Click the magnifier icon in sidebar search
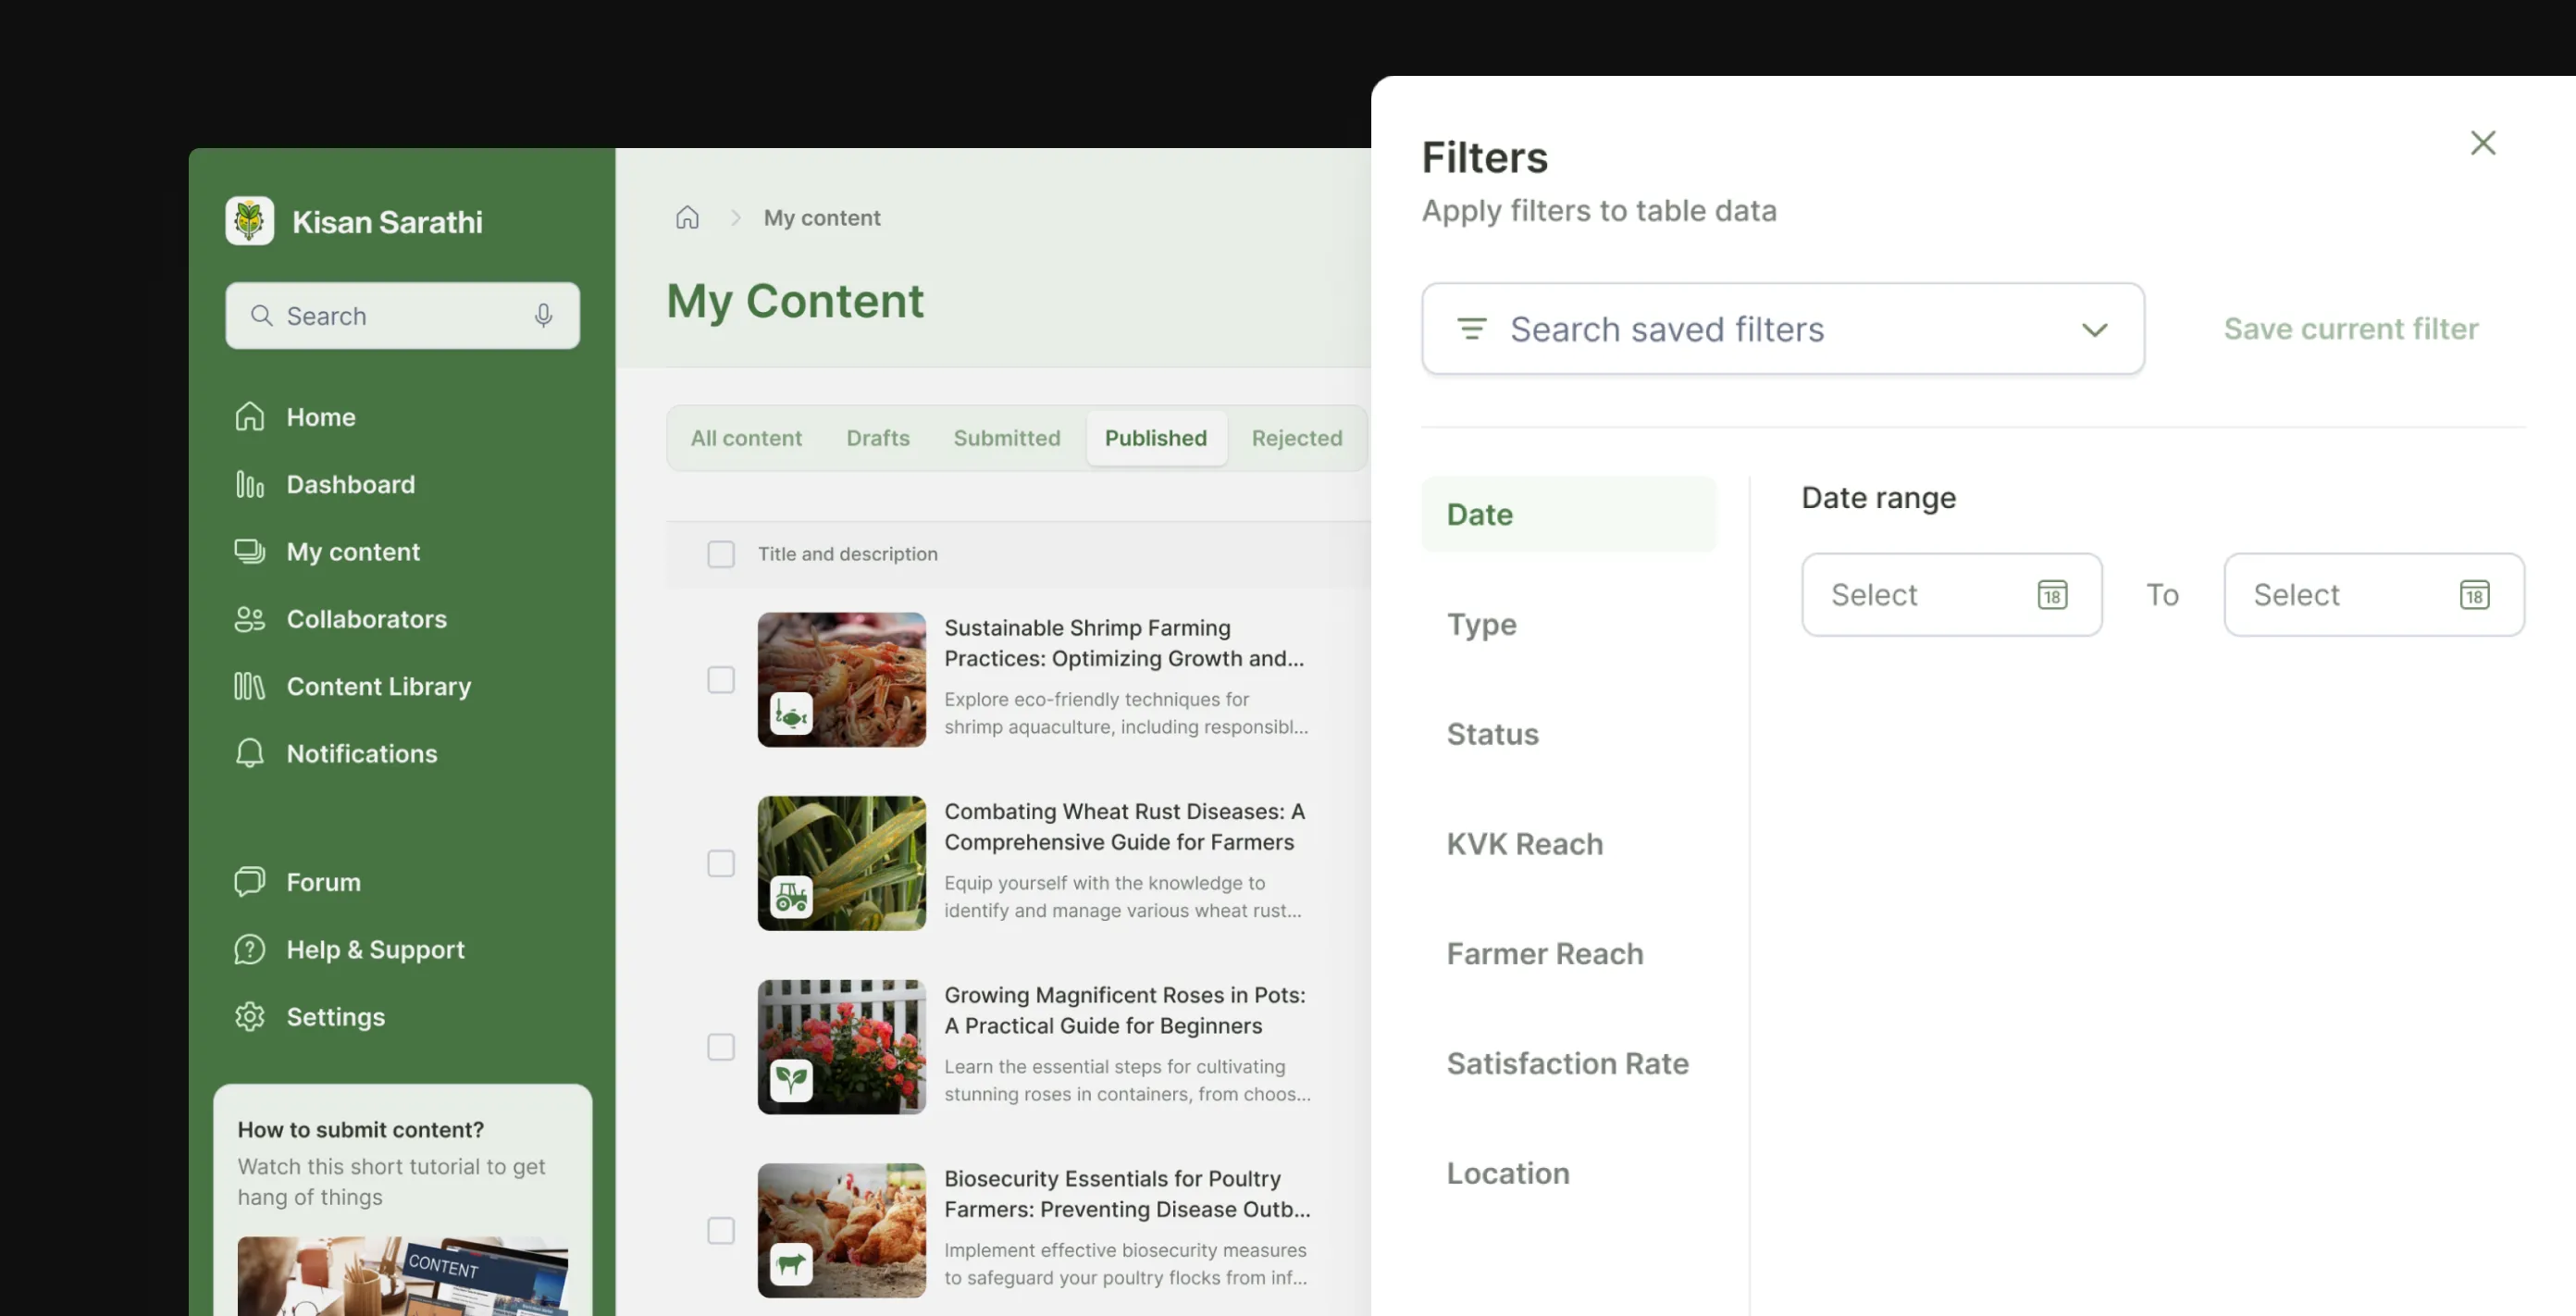The height and width of the screenshot is (1316, 2576). tap(262, 316)
